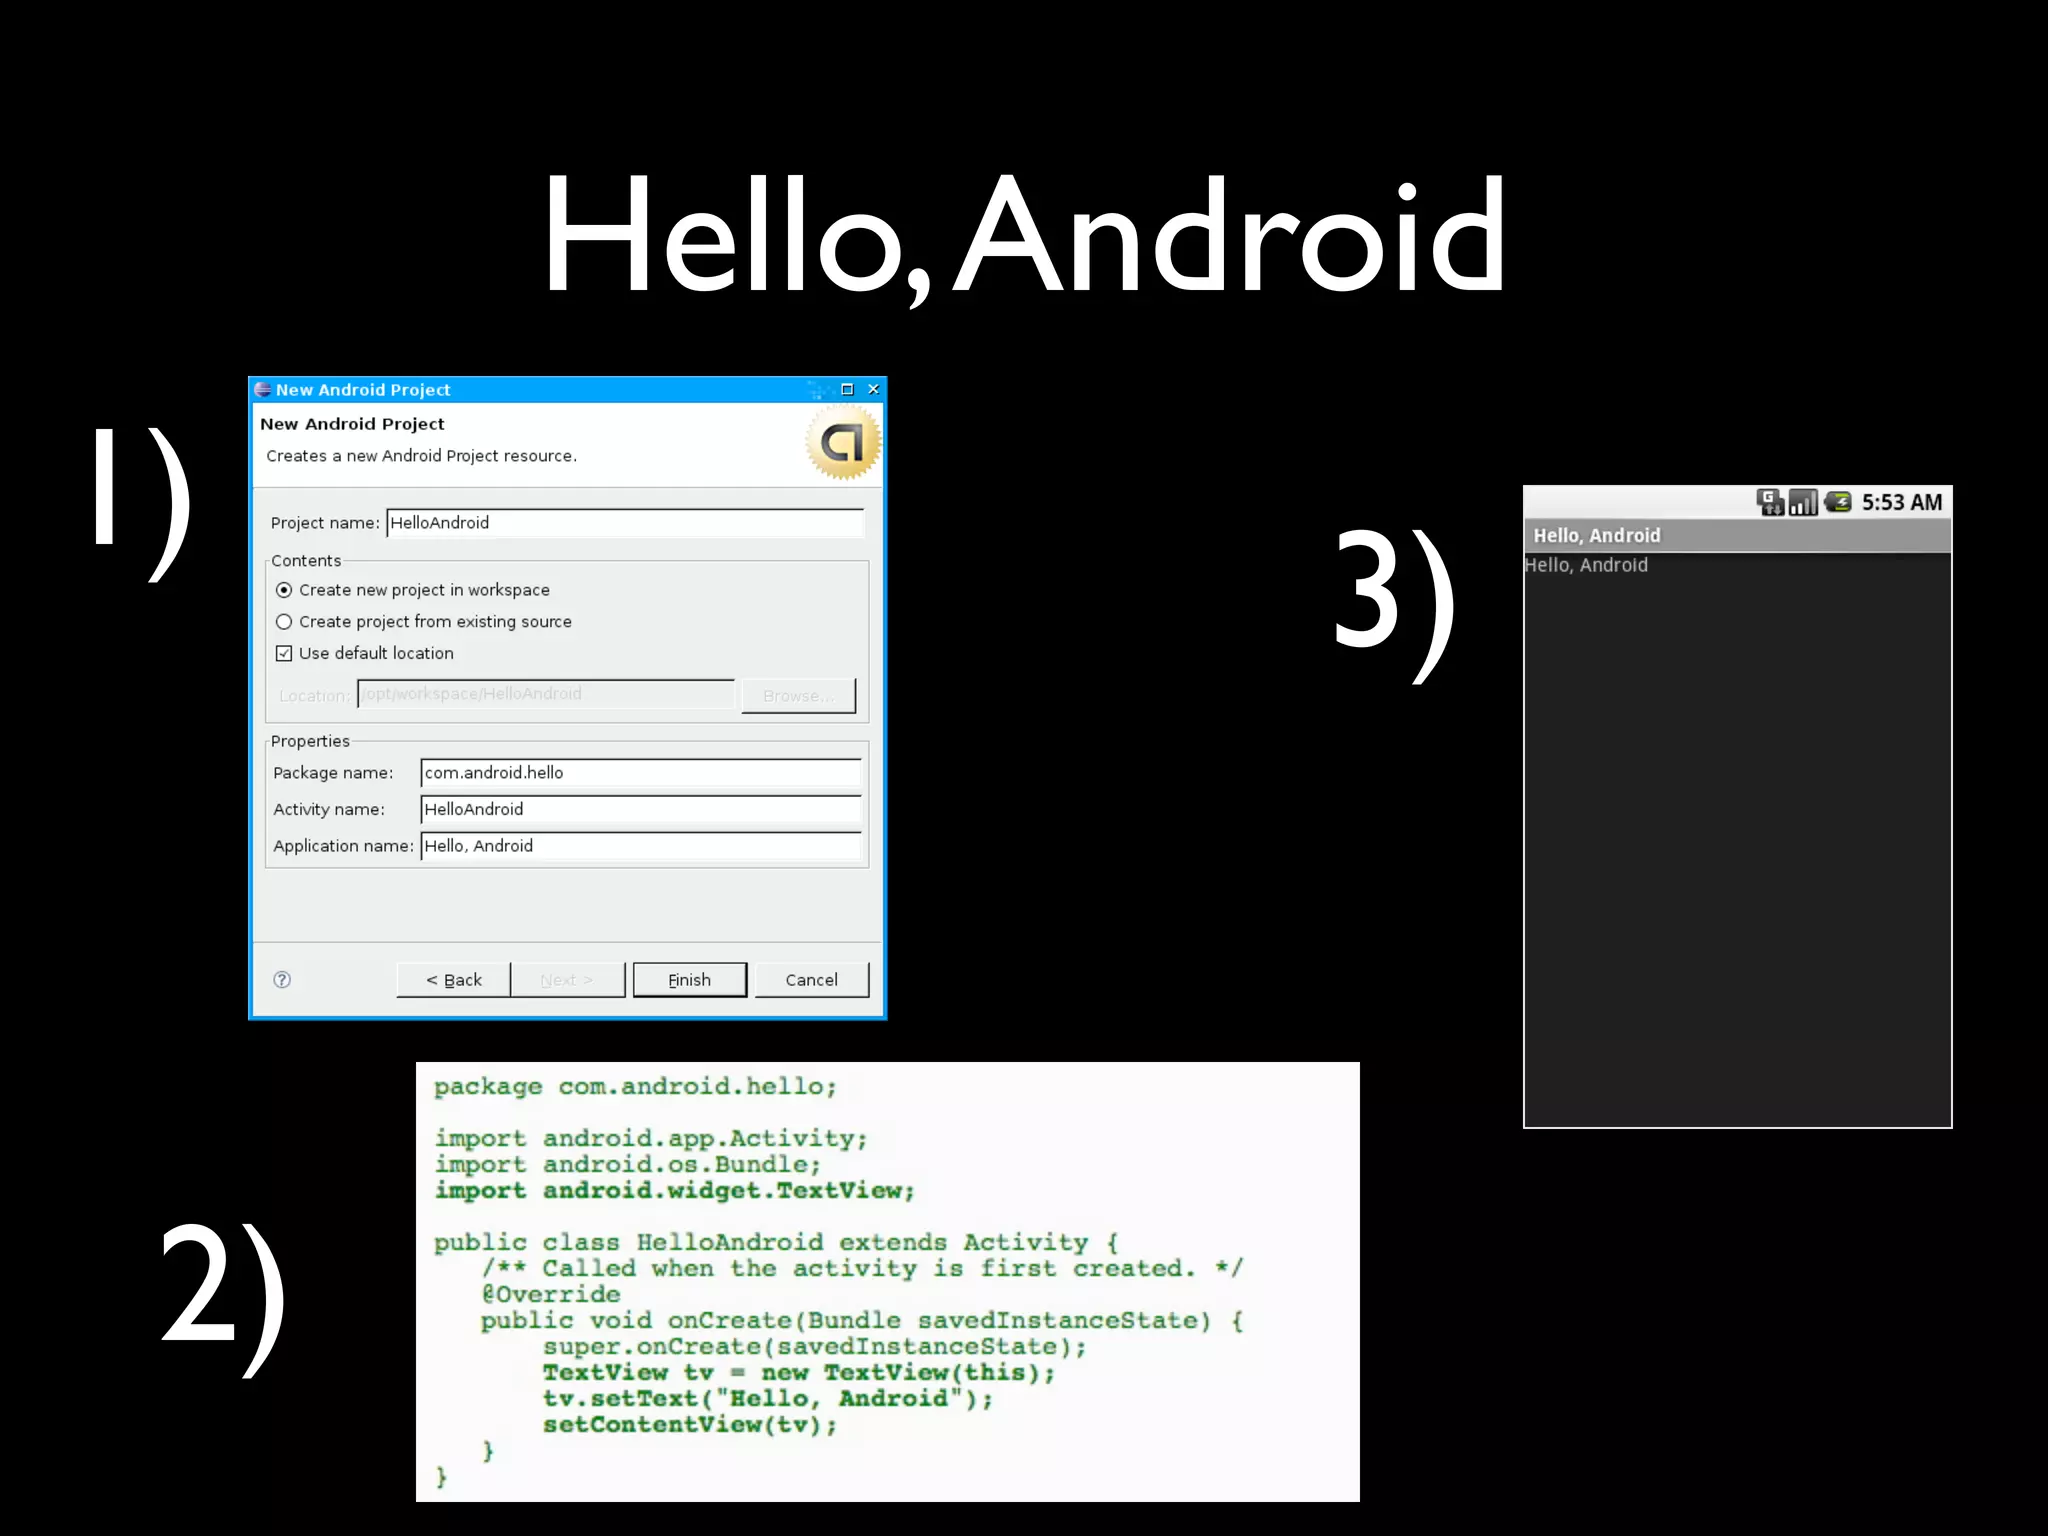
Task: Click the Application name input field
Action: (x=640, y=846)
